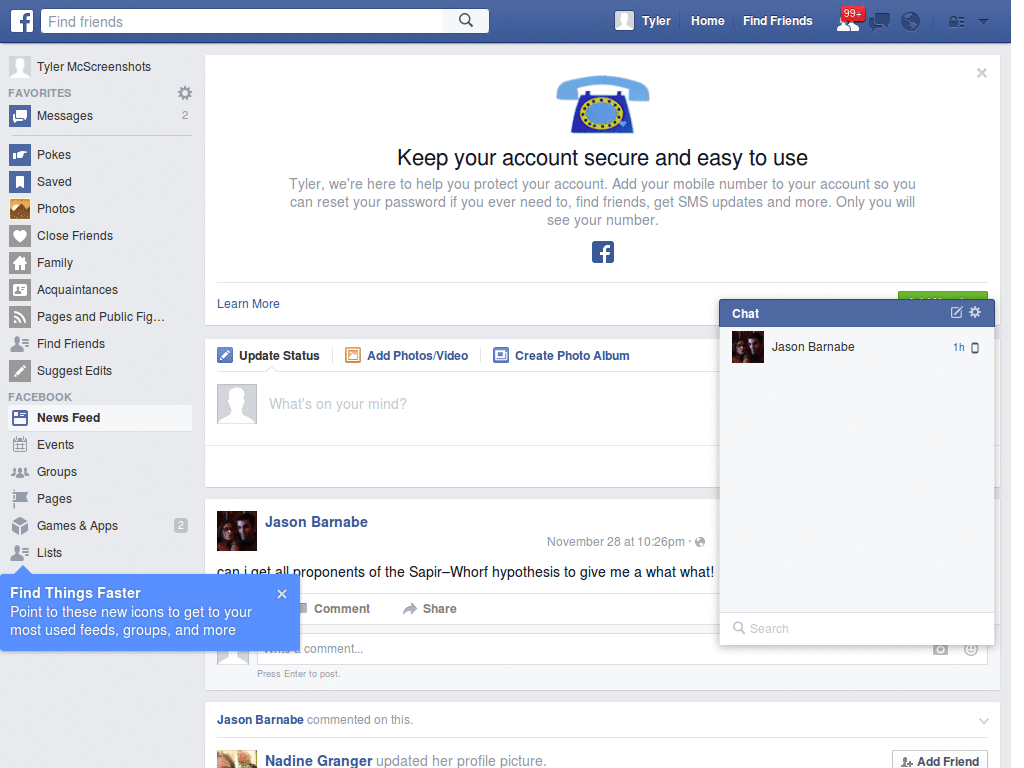Click Find Friends in the top bar
This screenshot has height=768, width=1024.
(x=777, y=21)
